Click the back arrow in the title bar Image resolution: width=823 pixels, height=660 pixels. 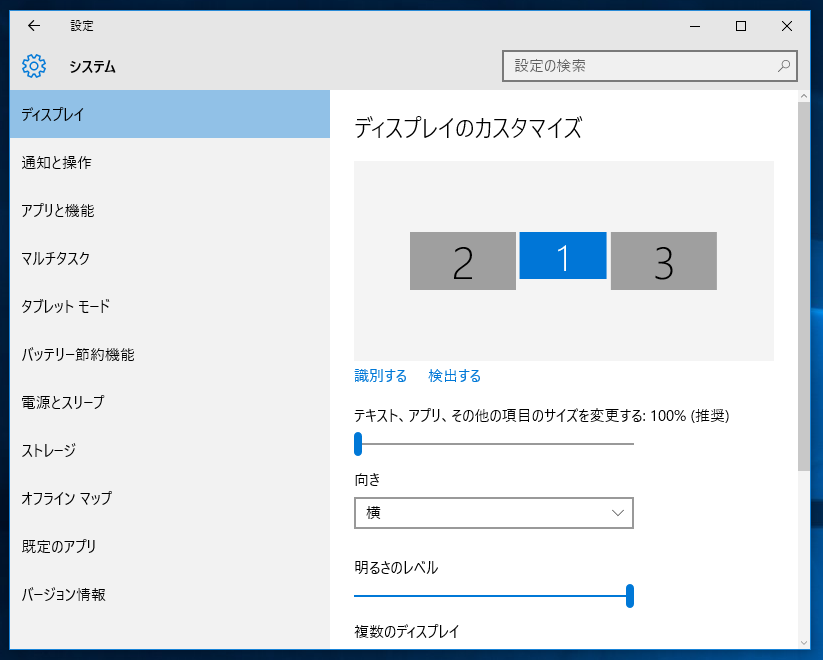(34, 26)
